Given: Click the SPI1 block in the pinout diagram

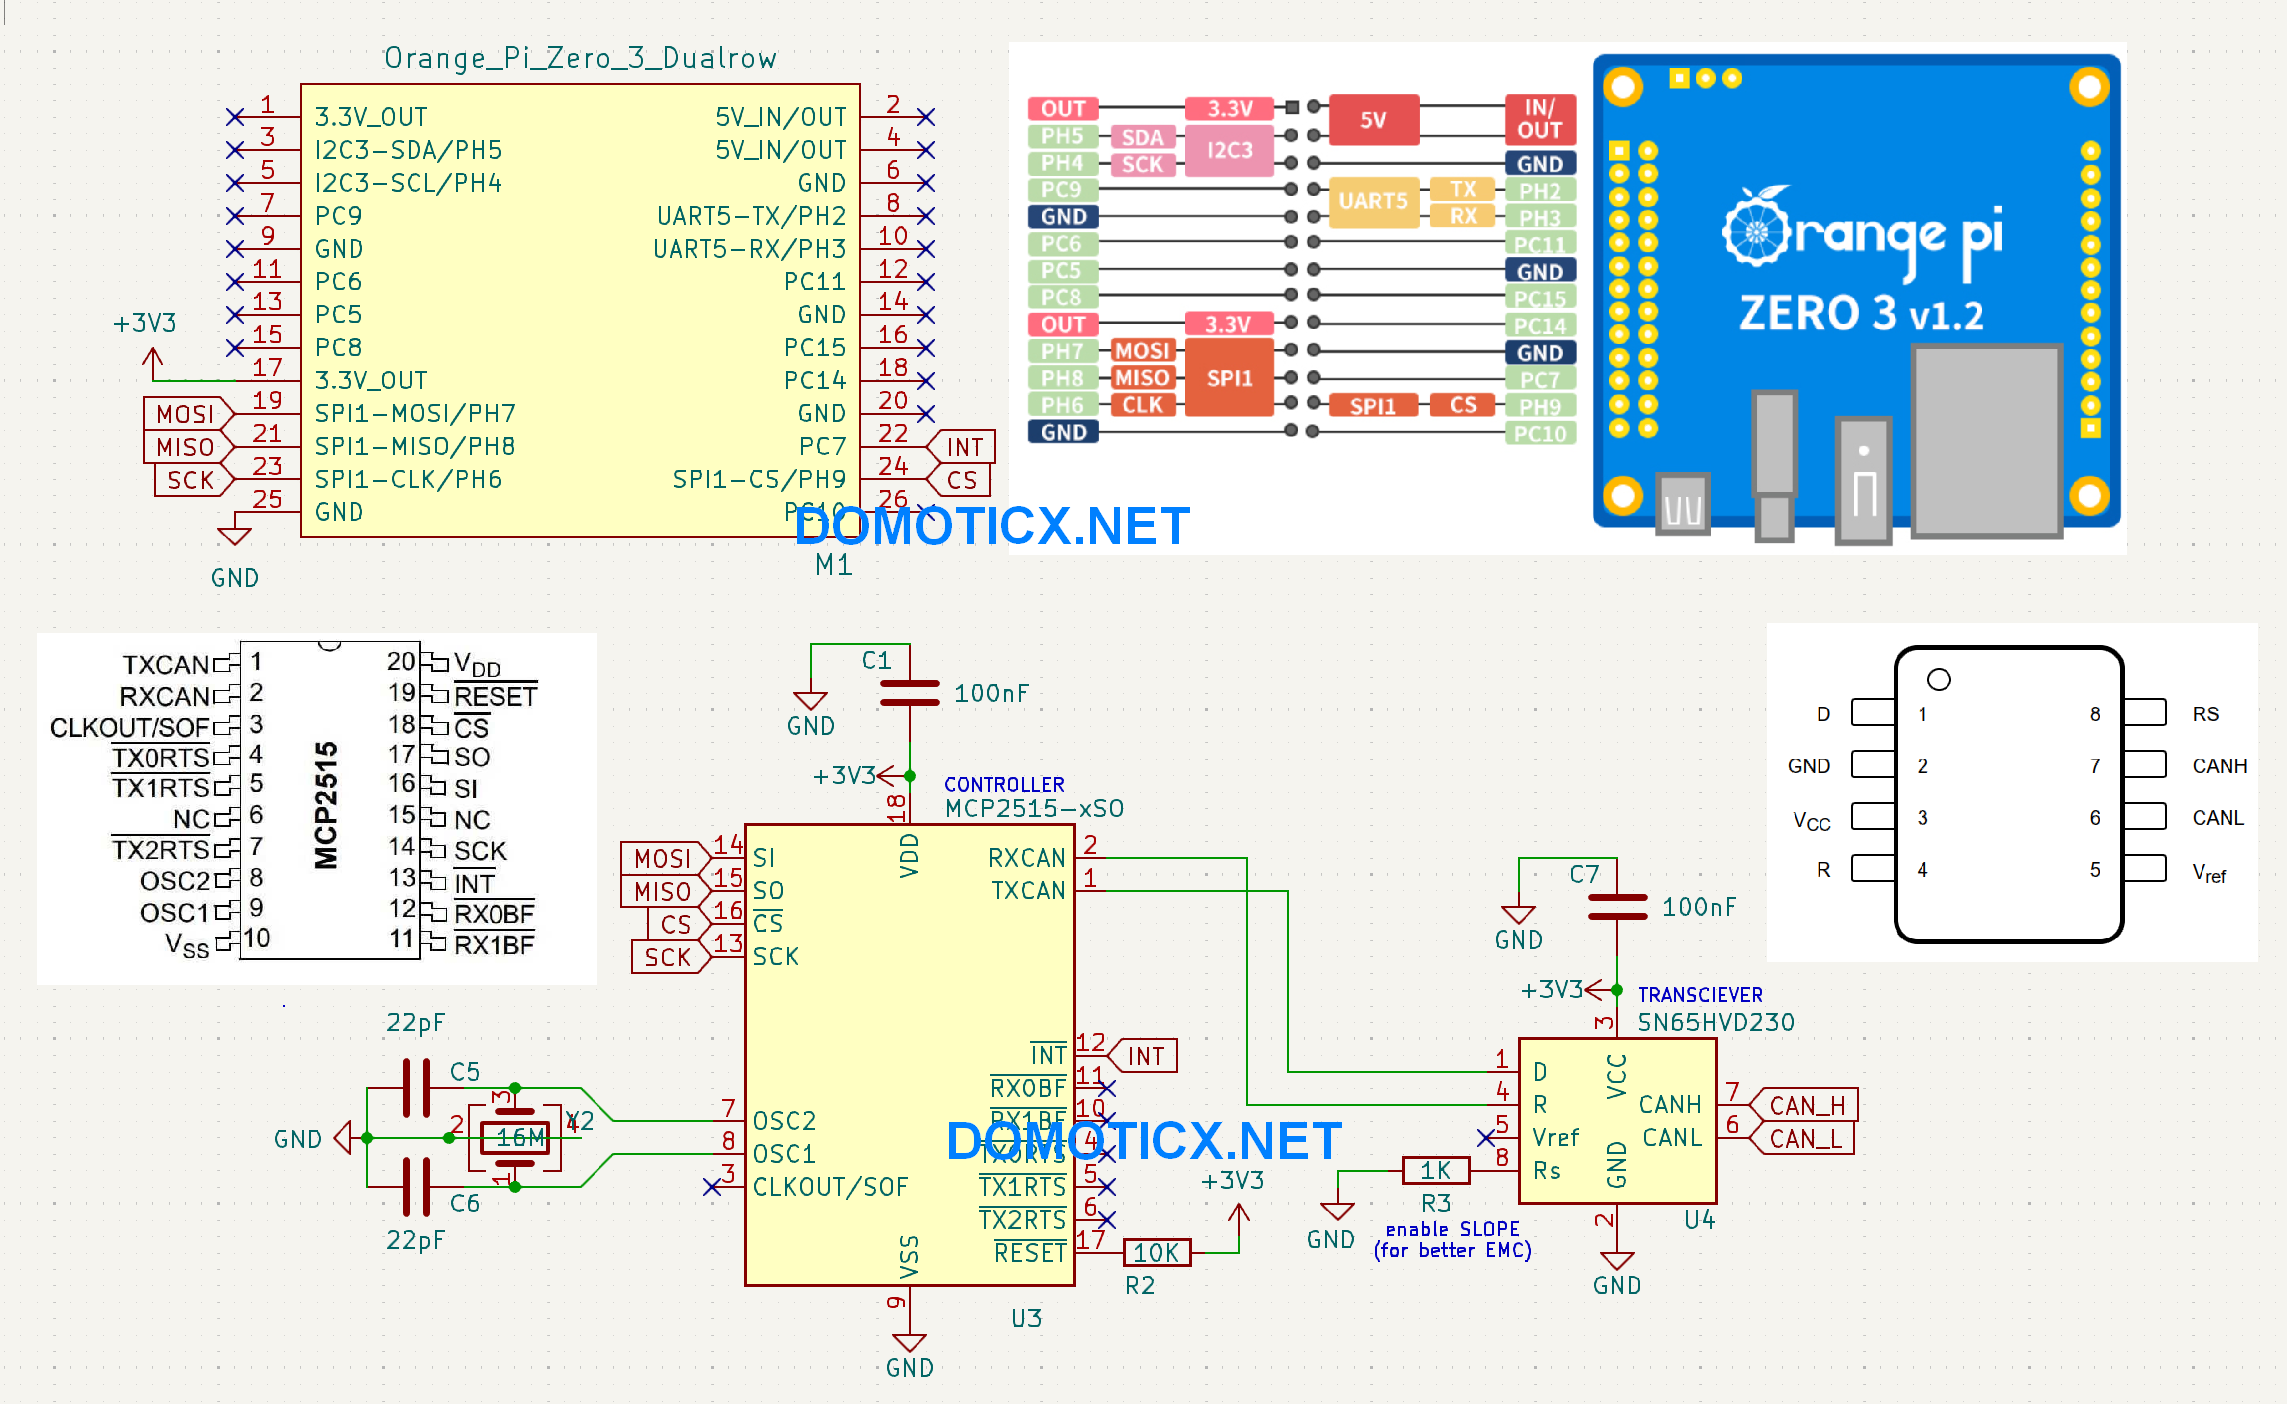Looking at the screenshot, I should pos(1228,377).
